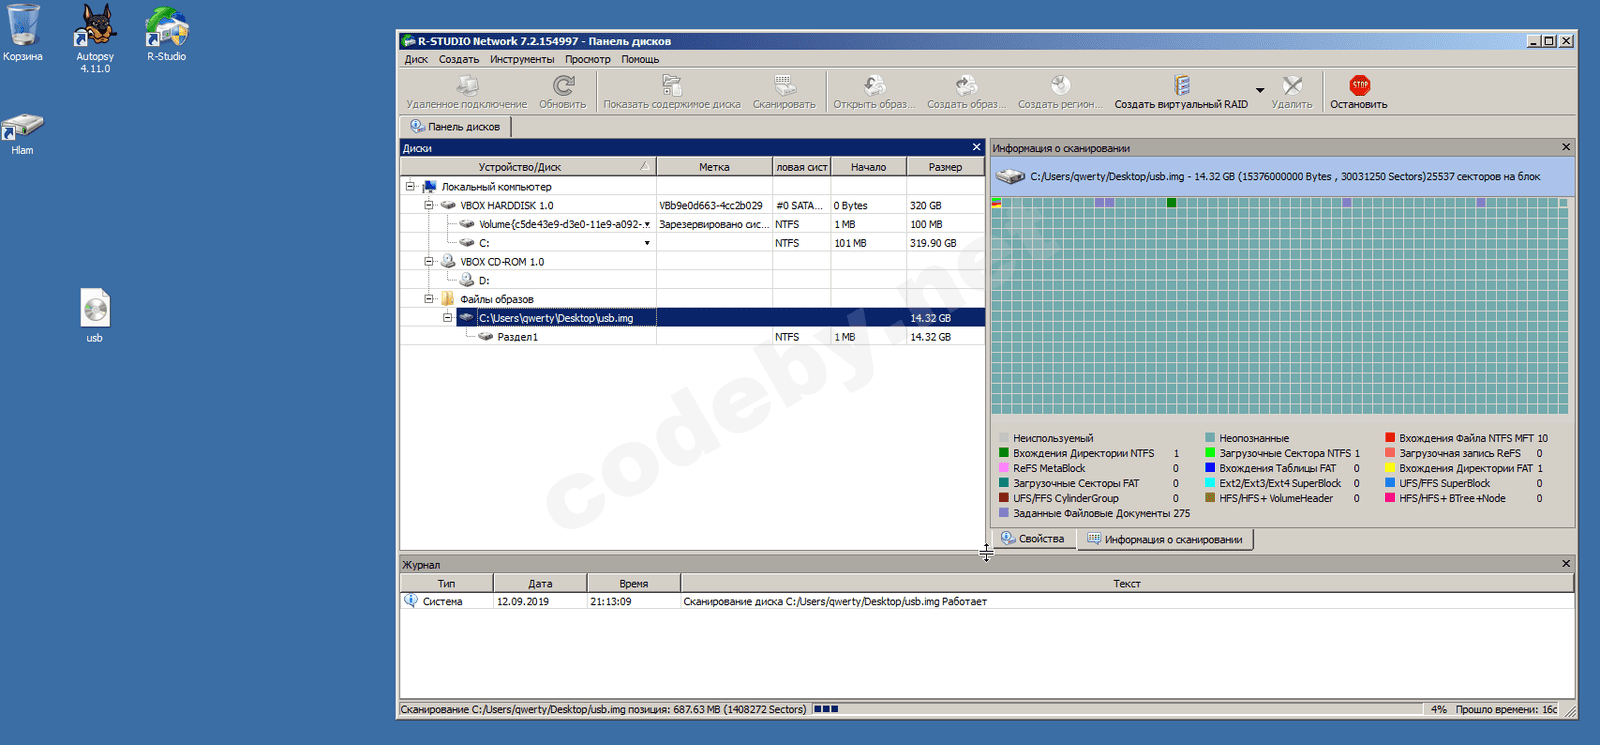The image size is (1600, 745).
Task: Collapse the Локальный компьютер tree node
Action: pos(410,187)
